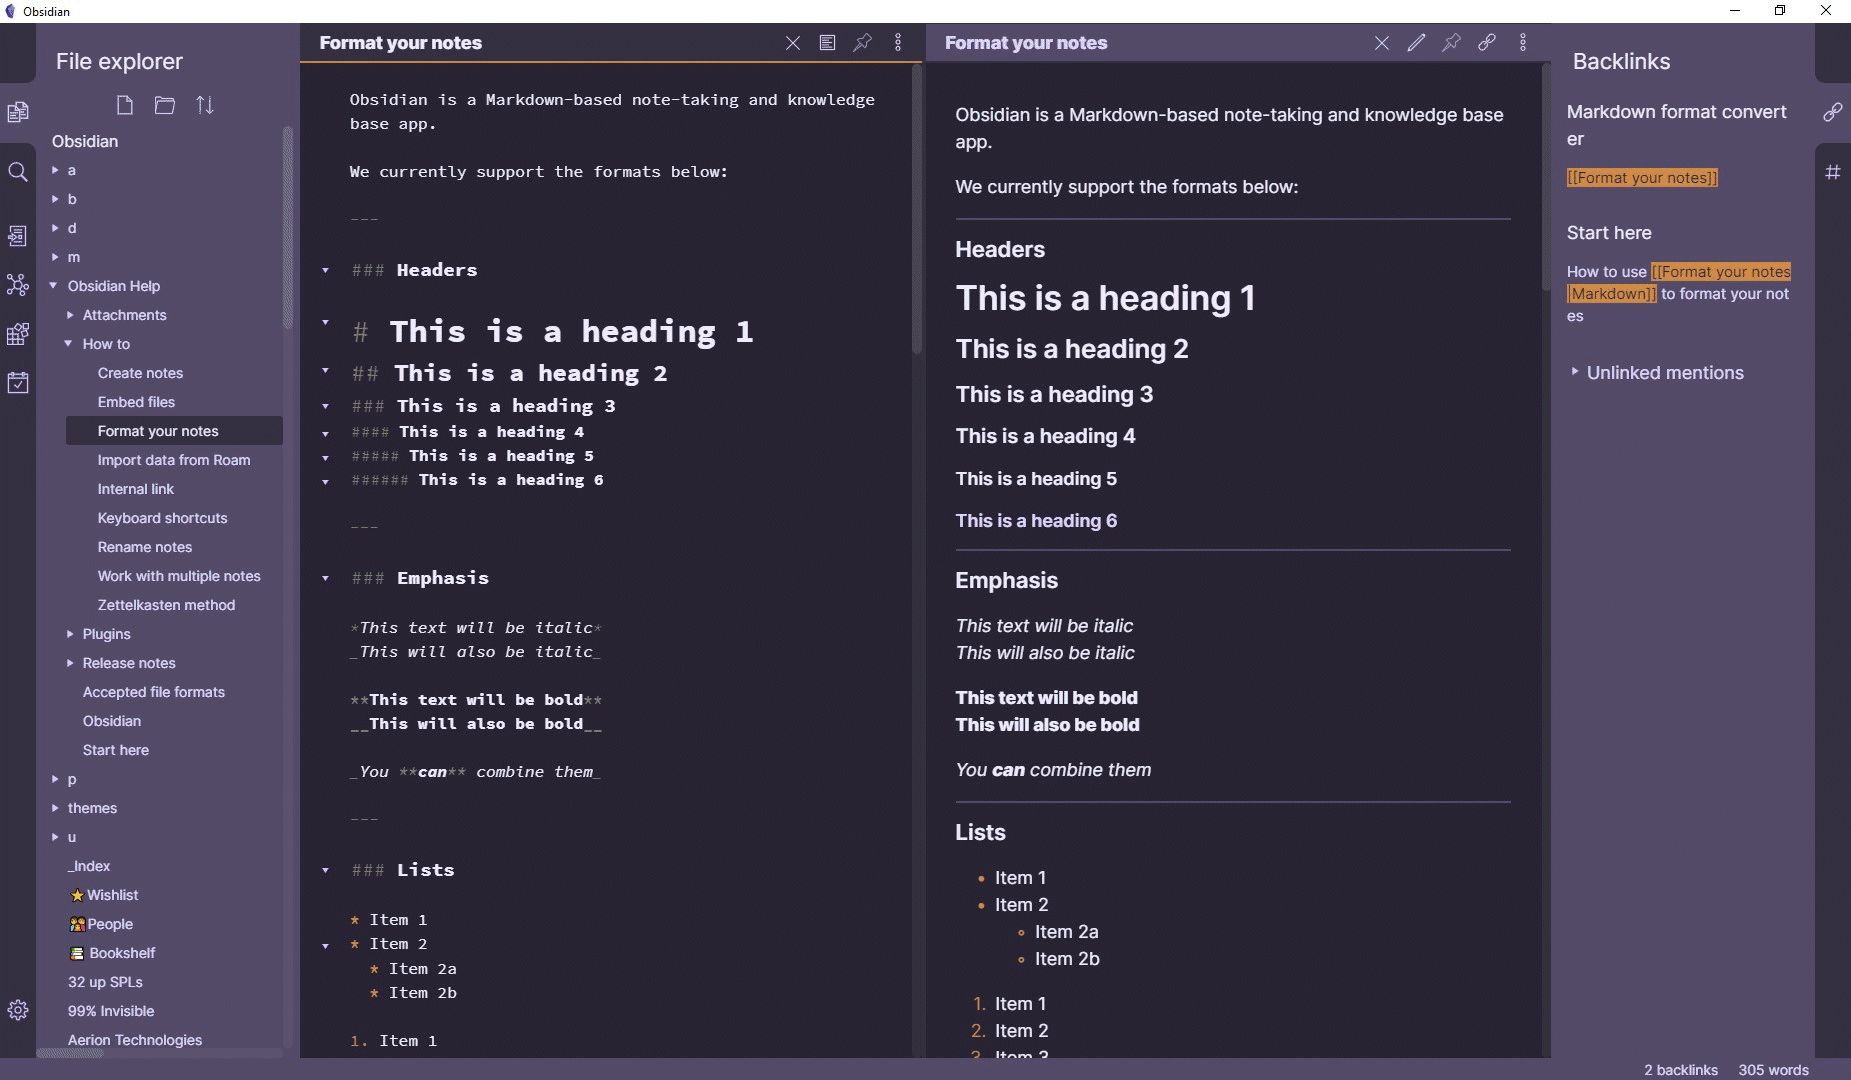Change sort order in File explorer

coord(205,105)
